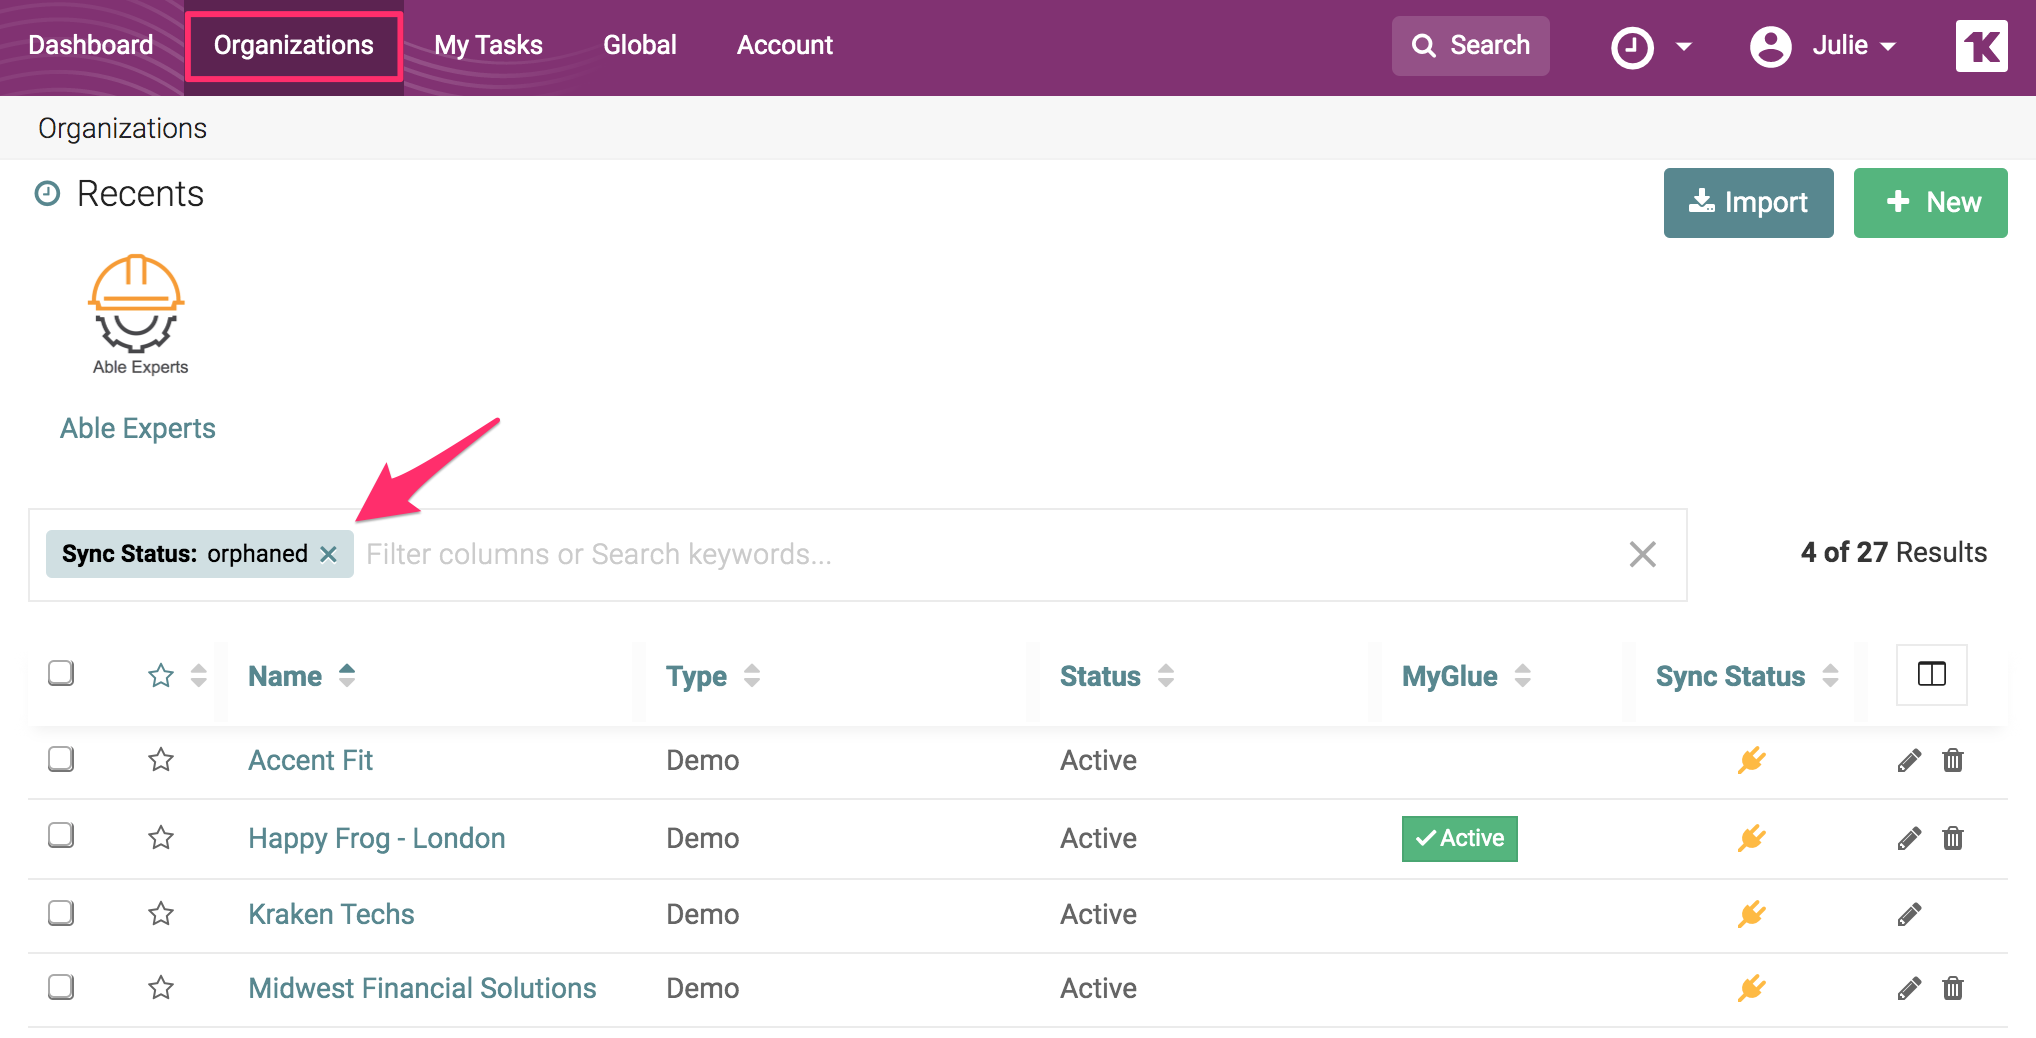This screenshot has width=2036, height=1038.
Task: Click the '4 of 27 Results' count
Action: (x=1893, y=552)
